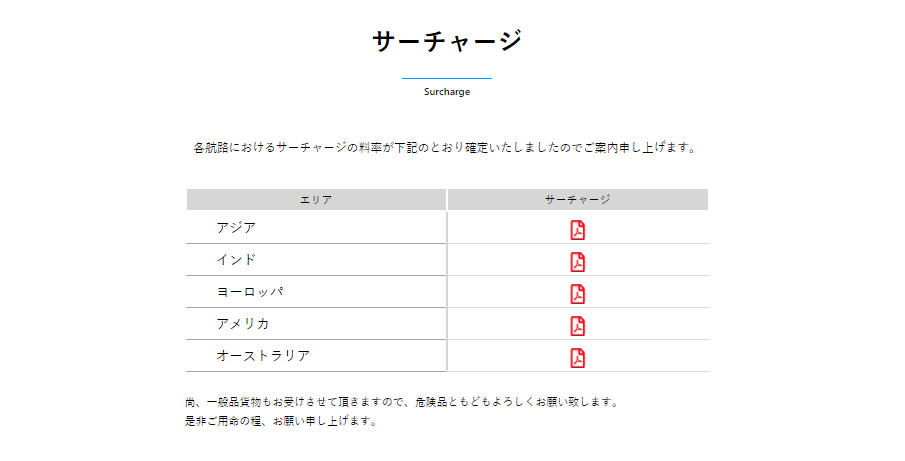This screenshot has height=461, width=905.
Task: Click the note about 一般品貨物 and 危険品
Action: (x=402, y=402)
